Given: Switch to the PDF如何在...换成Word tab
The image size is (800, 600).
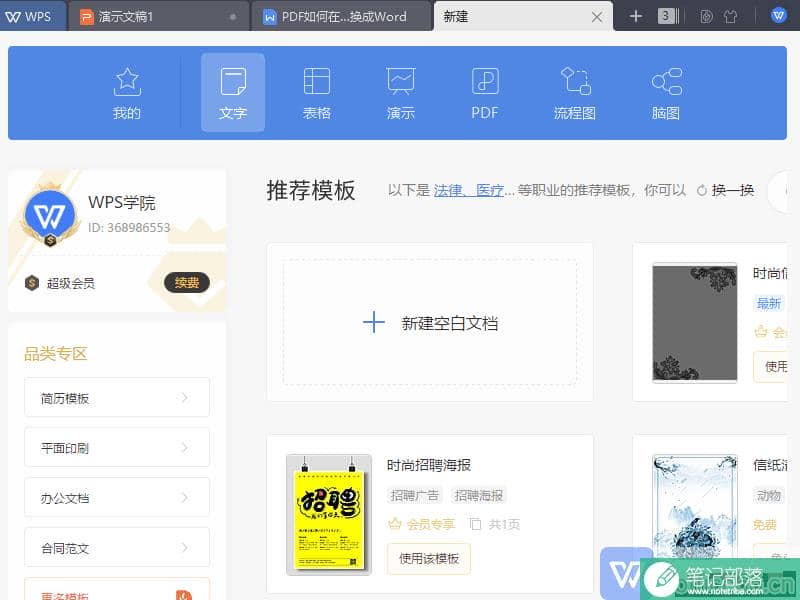Looking at the screenshot, I should coord(342,16).
